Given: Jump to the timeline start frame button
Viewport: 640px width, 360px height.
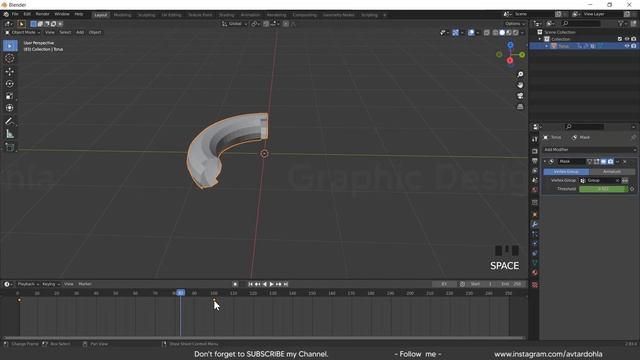Looking at the screenshot, I should pyautogui.click(x=251, y=284).
